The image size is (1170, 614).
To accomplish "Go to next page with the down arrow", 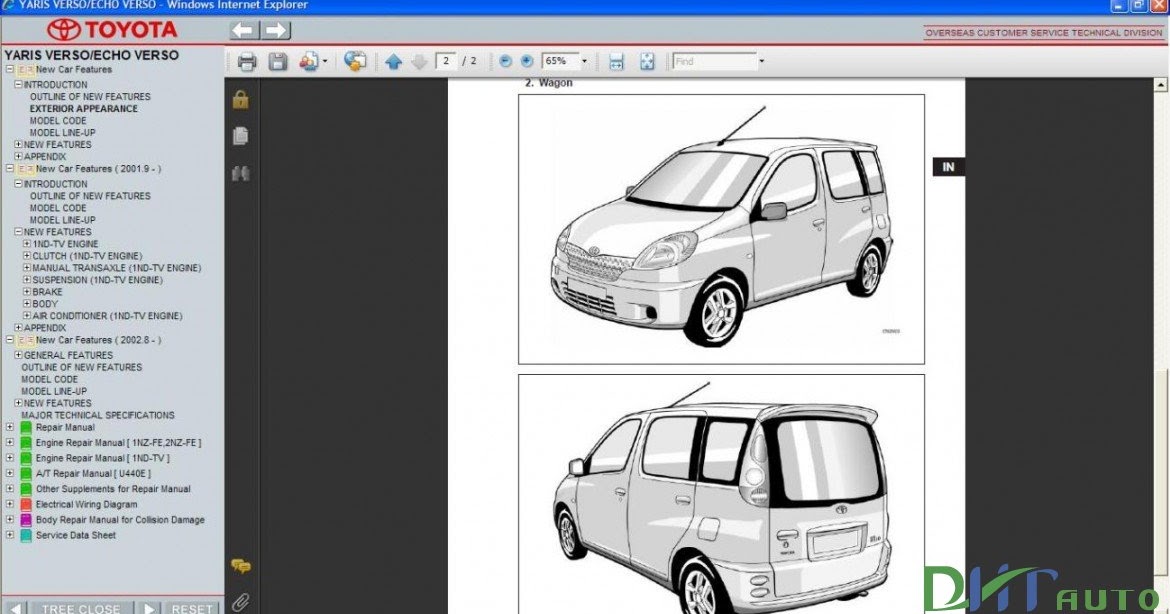I will point(419,62).
